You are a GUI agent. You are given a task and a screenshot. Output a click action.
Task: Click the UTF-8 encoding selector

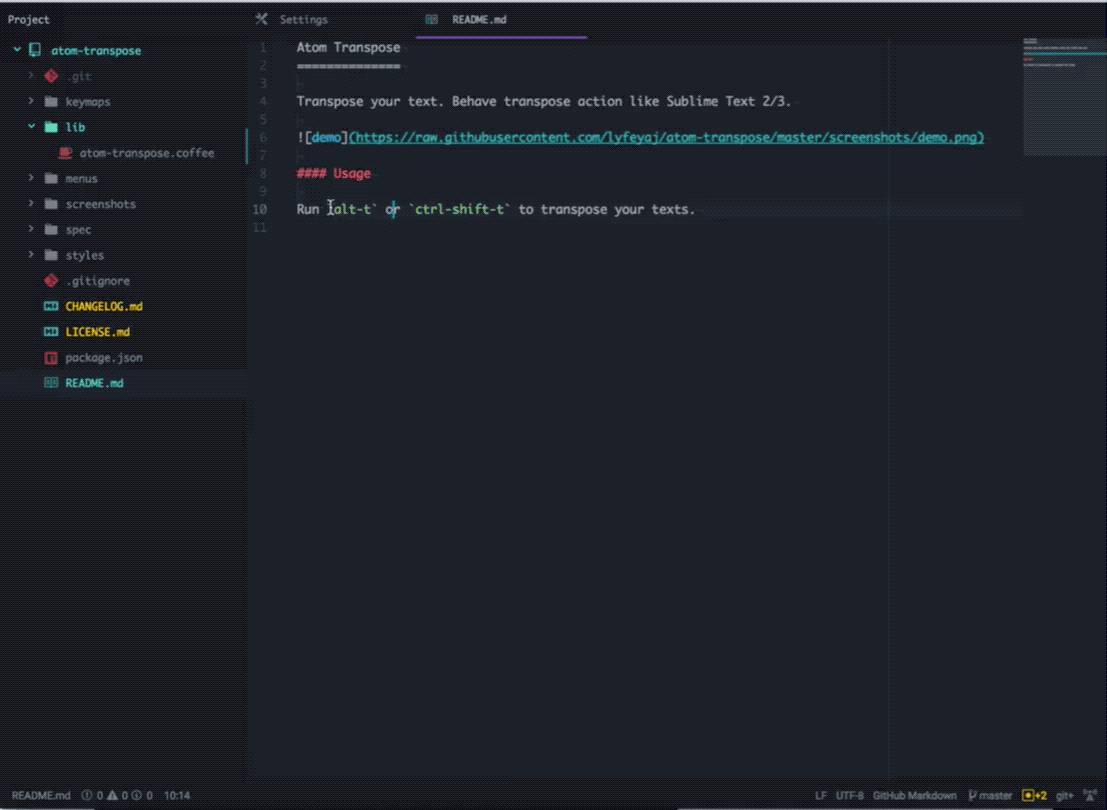click(849, 795)
